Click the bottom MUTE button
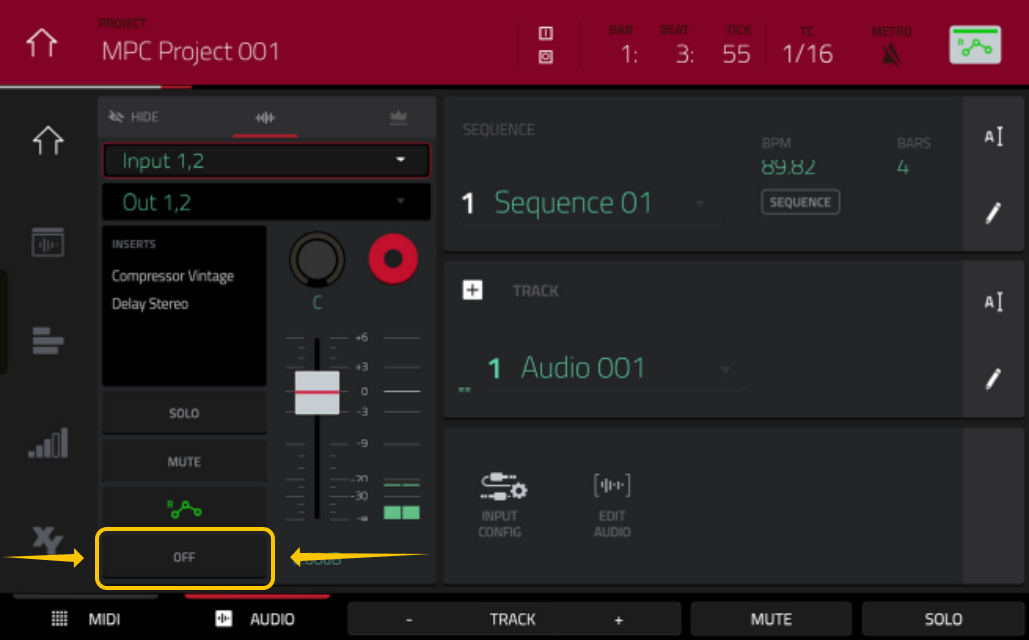Viewport: 1029px width, 640px height. (x=771, y=620)
